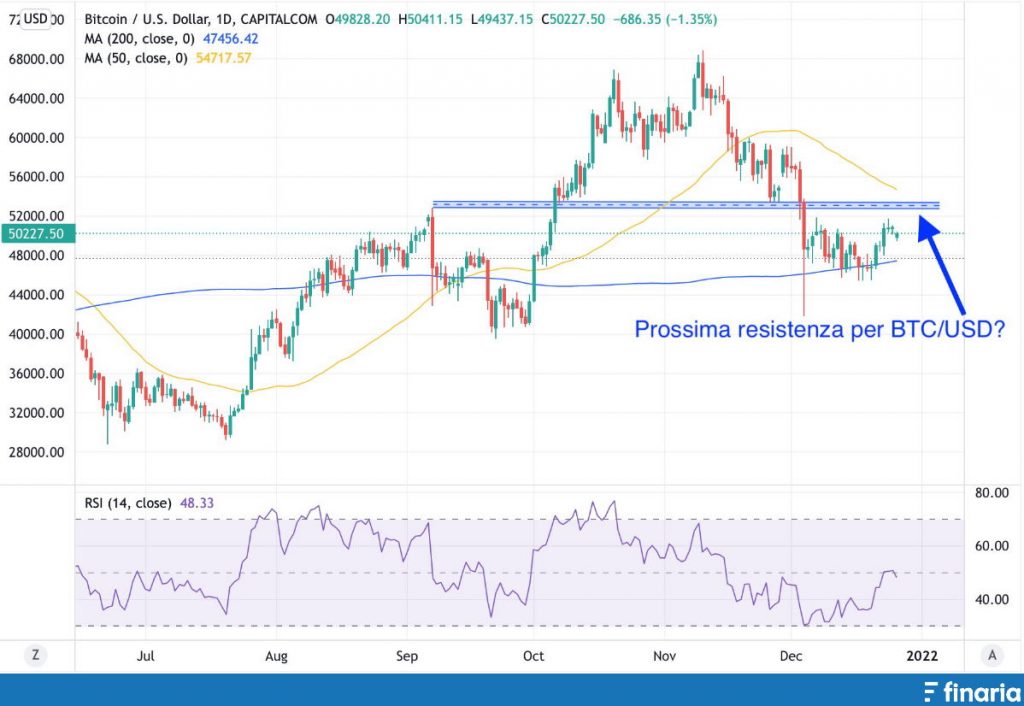Image resolution: width=1024 pixels, height=706 pixels.
Task: Click the RSI 80.00 axis label
Action: coord(991,493)
